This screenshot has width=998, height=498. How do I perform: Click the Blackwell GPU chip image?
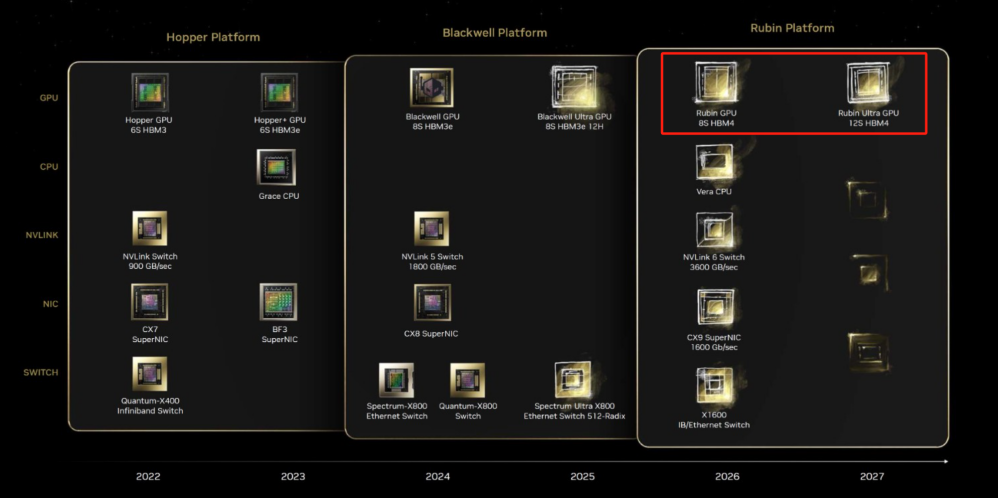431,88
